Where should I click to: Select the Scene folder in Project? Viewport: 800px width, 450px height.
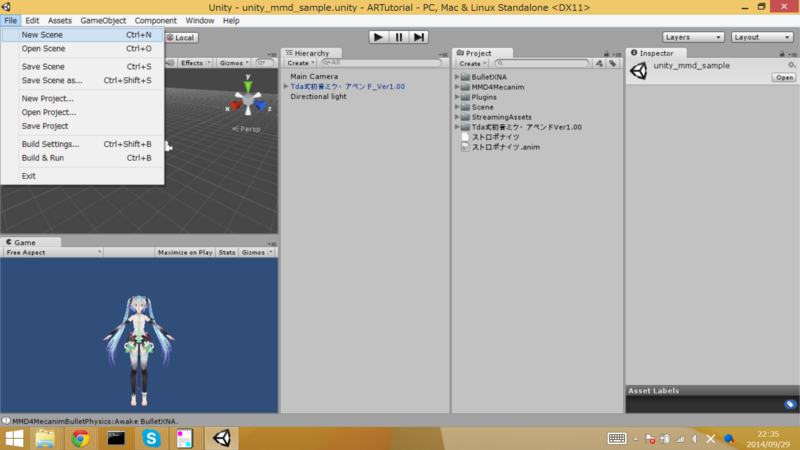tap(482, 107)
